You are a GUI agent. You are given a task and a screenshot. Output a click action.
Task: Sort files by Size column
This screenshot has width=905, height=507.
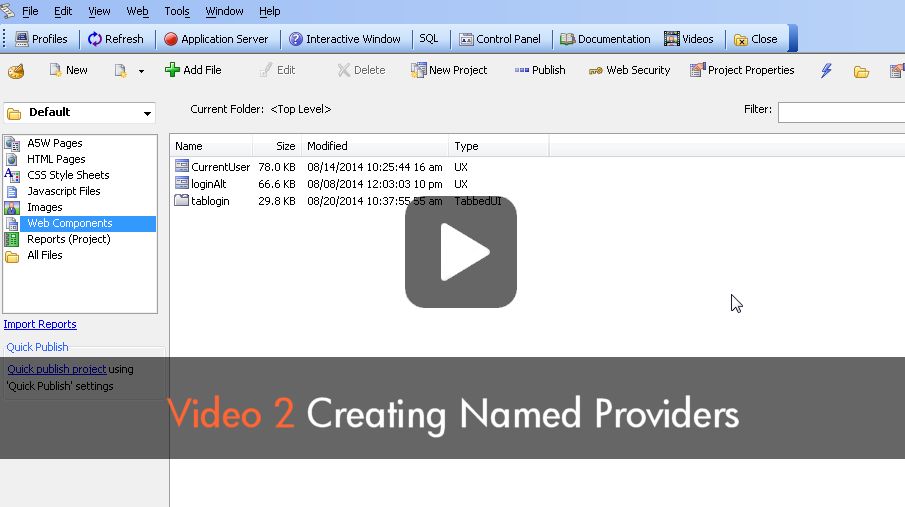[x=277, y=146]
